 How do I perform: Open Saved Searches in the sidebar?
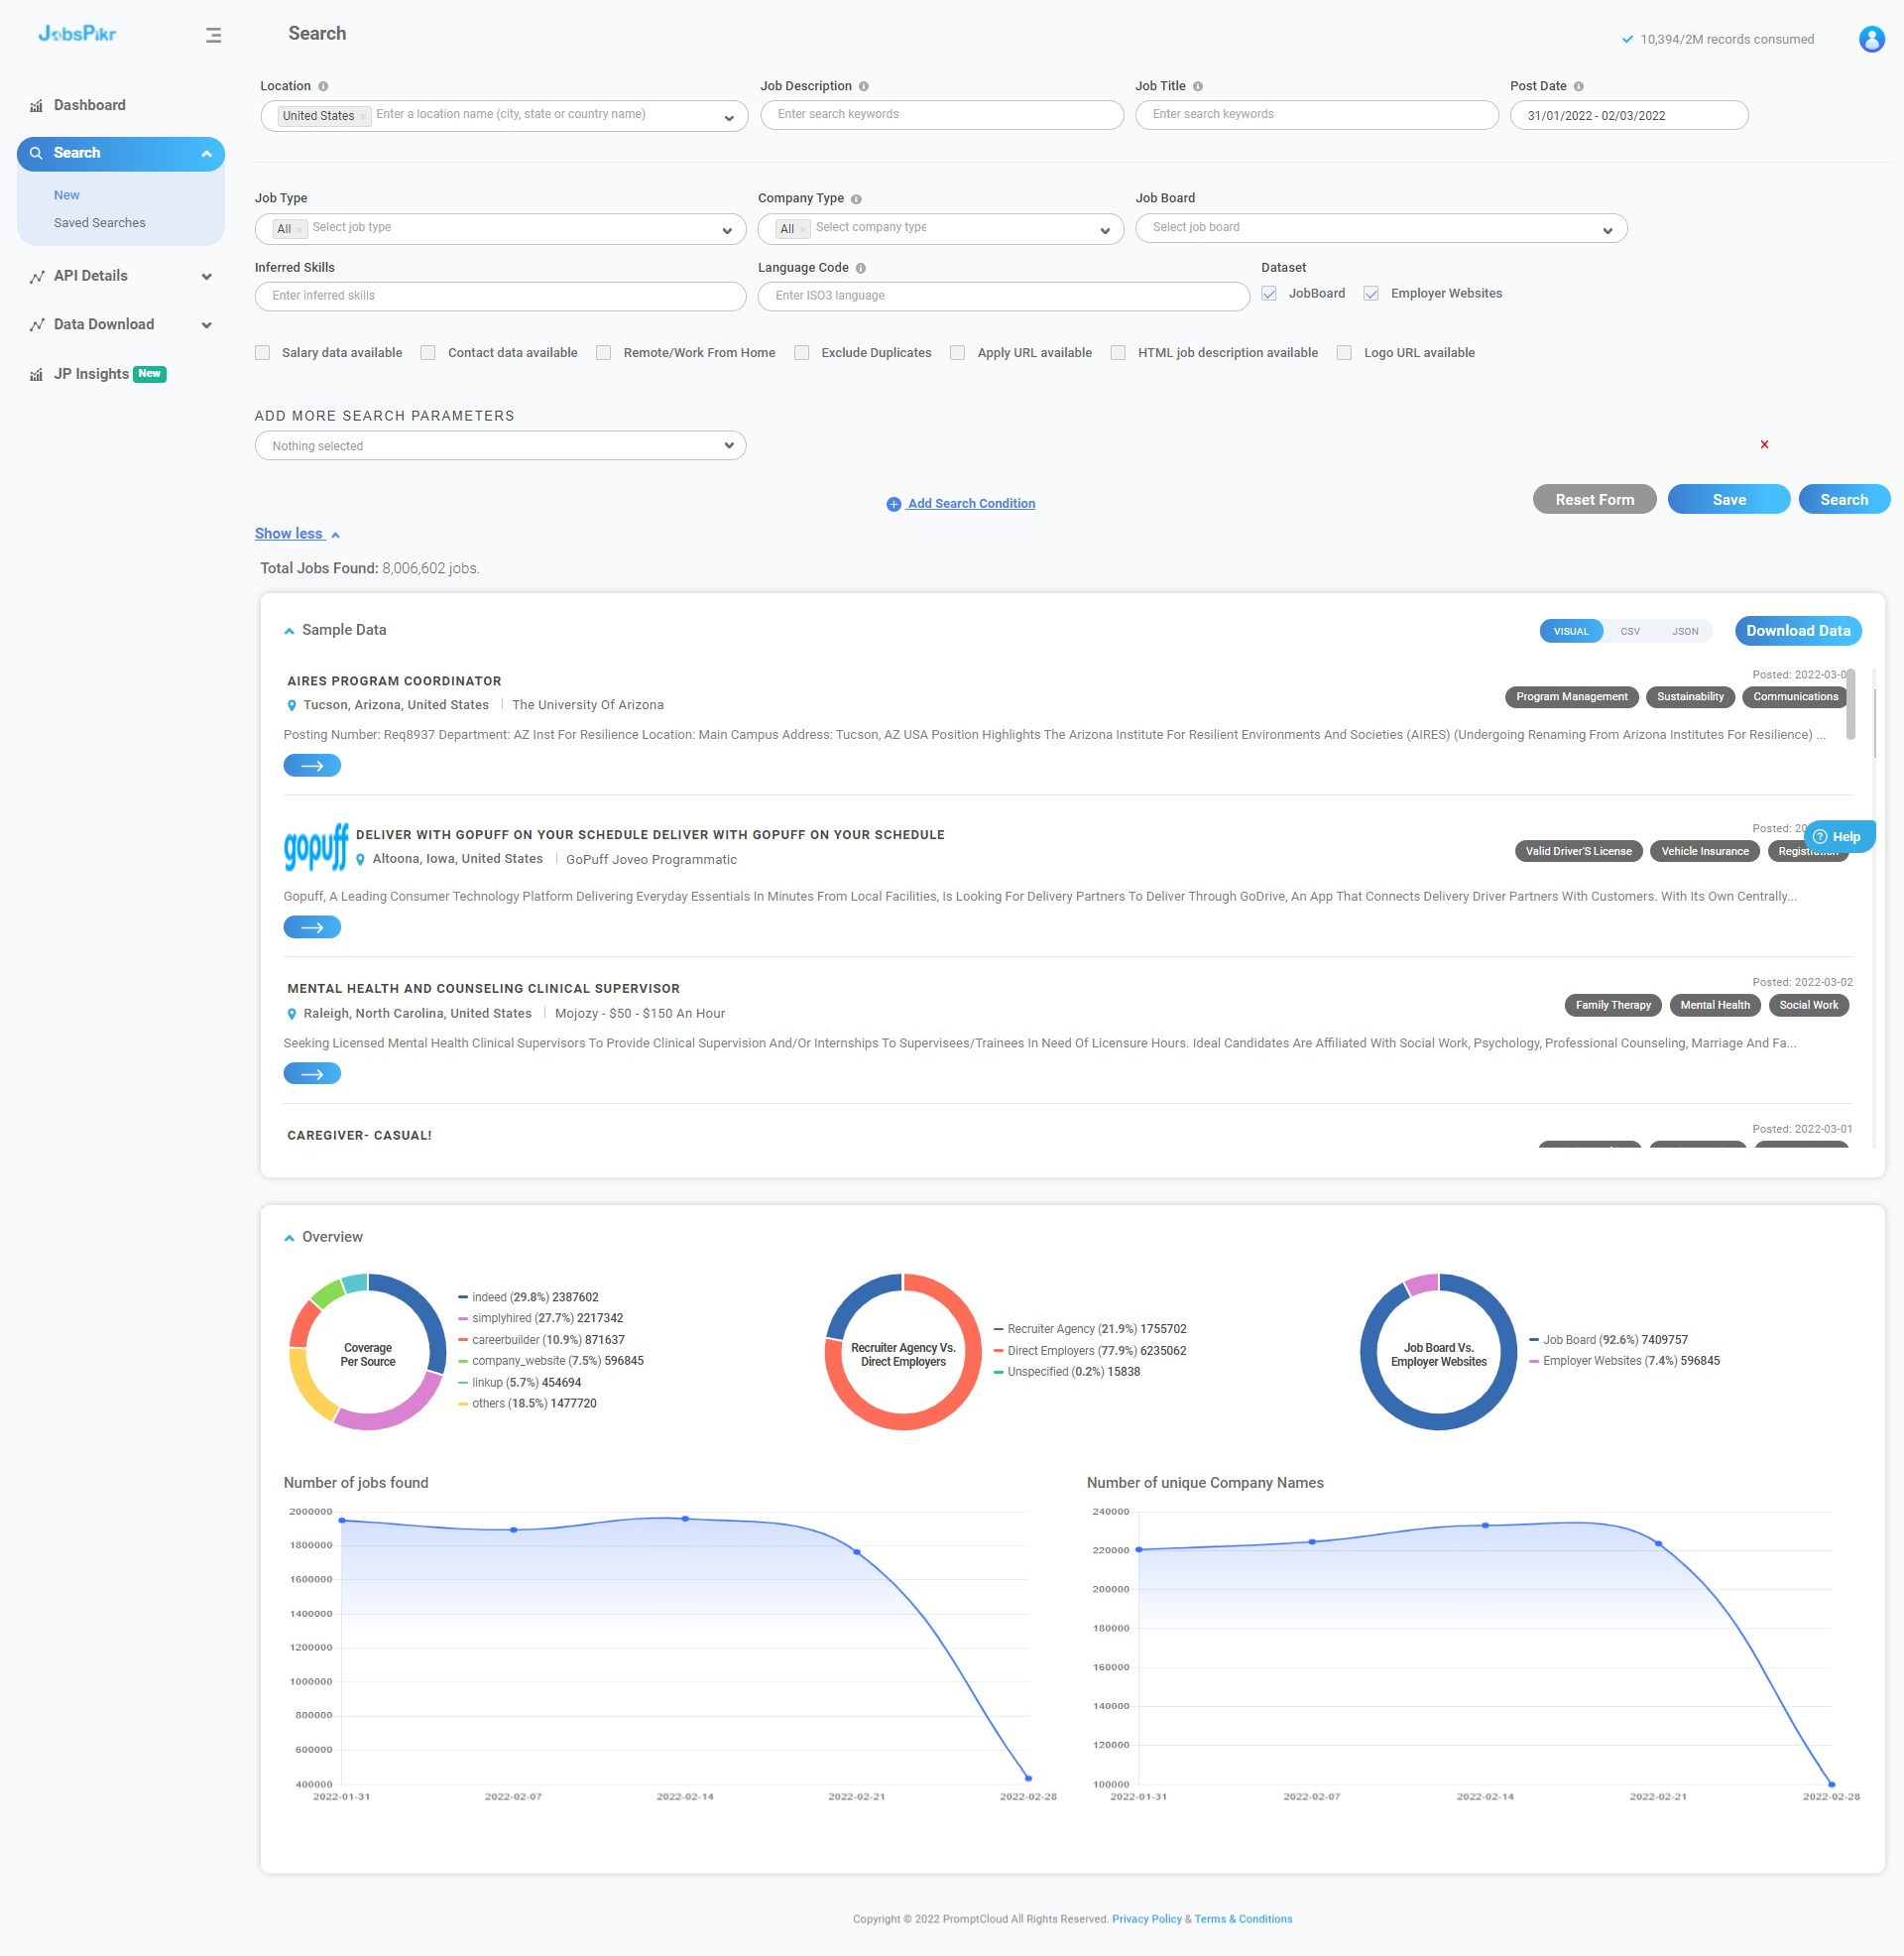(x=99, y=222)
